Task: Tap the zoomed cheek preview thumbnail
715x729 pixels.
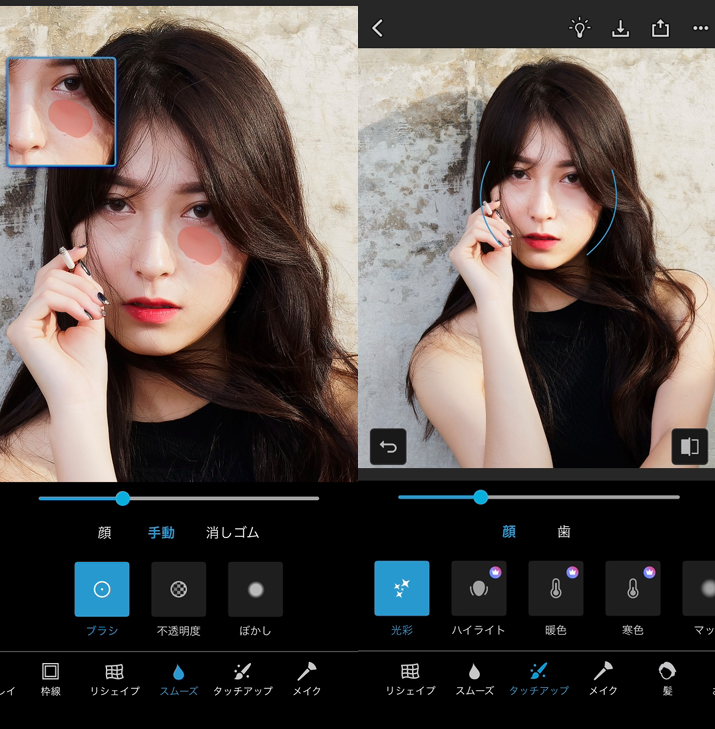Action: 61,112
